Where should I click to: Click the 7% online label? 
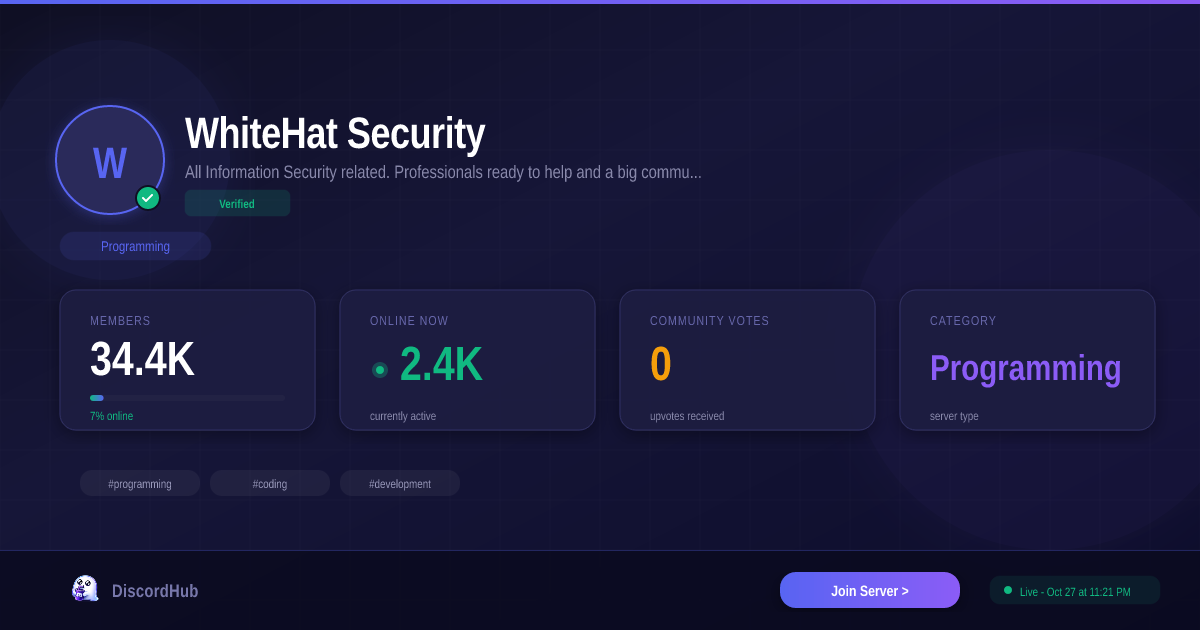pyautogui.click(x=111, y=416)
